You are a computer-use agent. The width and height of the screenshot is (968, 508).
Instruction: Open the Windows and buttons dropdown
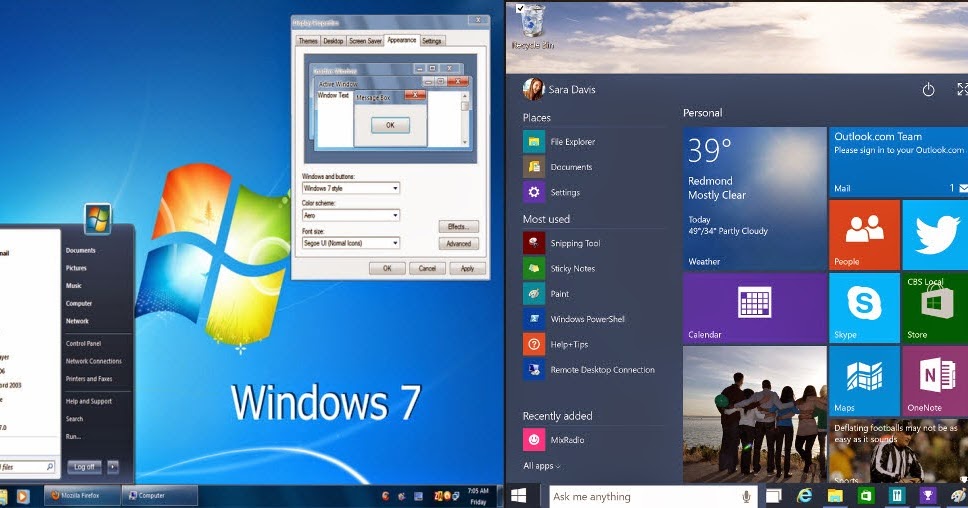[351, 188]
